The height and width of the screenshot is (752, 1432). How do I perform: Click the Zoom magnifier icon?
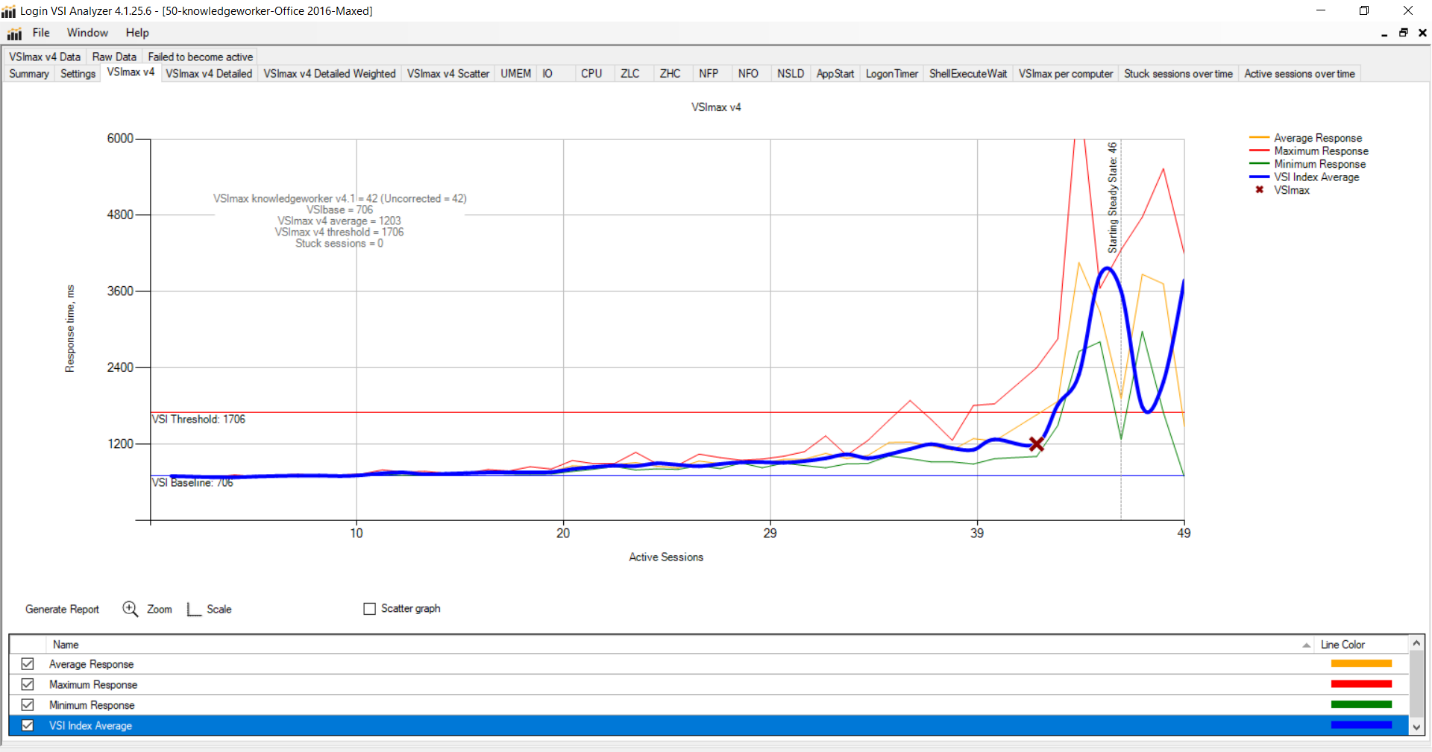point(130,609)
